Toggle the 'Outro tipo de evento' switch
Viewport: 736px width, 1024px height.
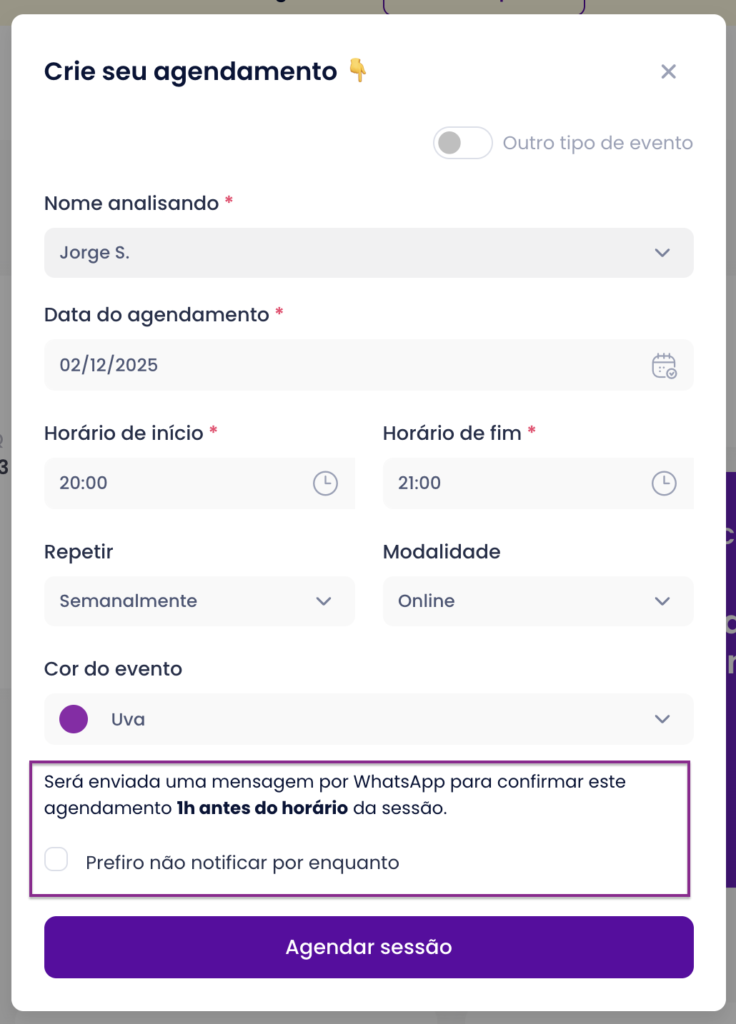[x=462, y=143]
